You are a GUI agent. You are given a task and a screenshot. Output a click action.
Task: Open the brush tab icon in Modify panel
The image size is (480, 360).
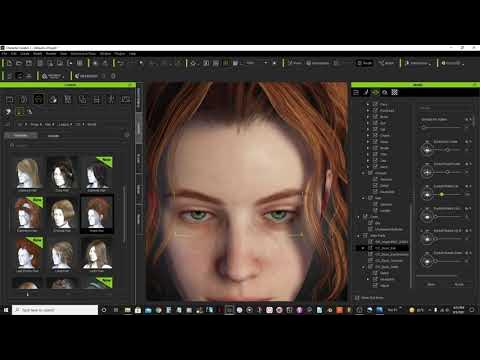click(366, 92)
